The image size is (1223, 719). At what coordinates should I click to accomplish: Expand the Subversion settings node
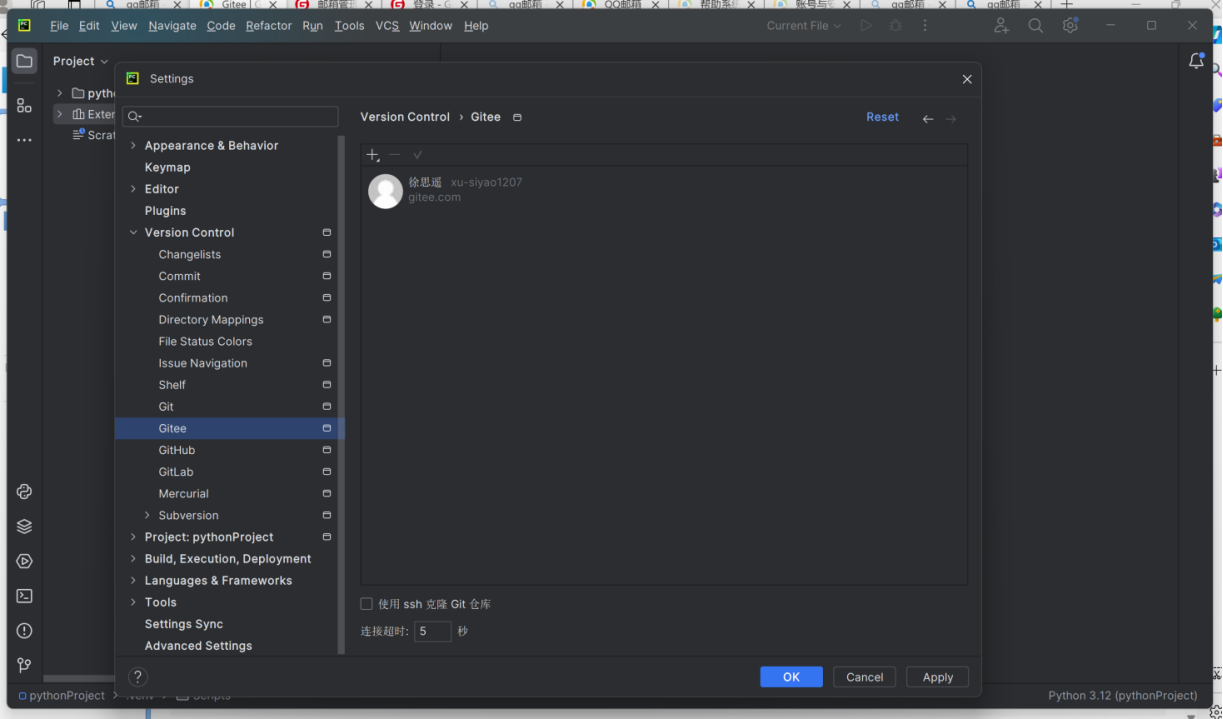point(147,516)
